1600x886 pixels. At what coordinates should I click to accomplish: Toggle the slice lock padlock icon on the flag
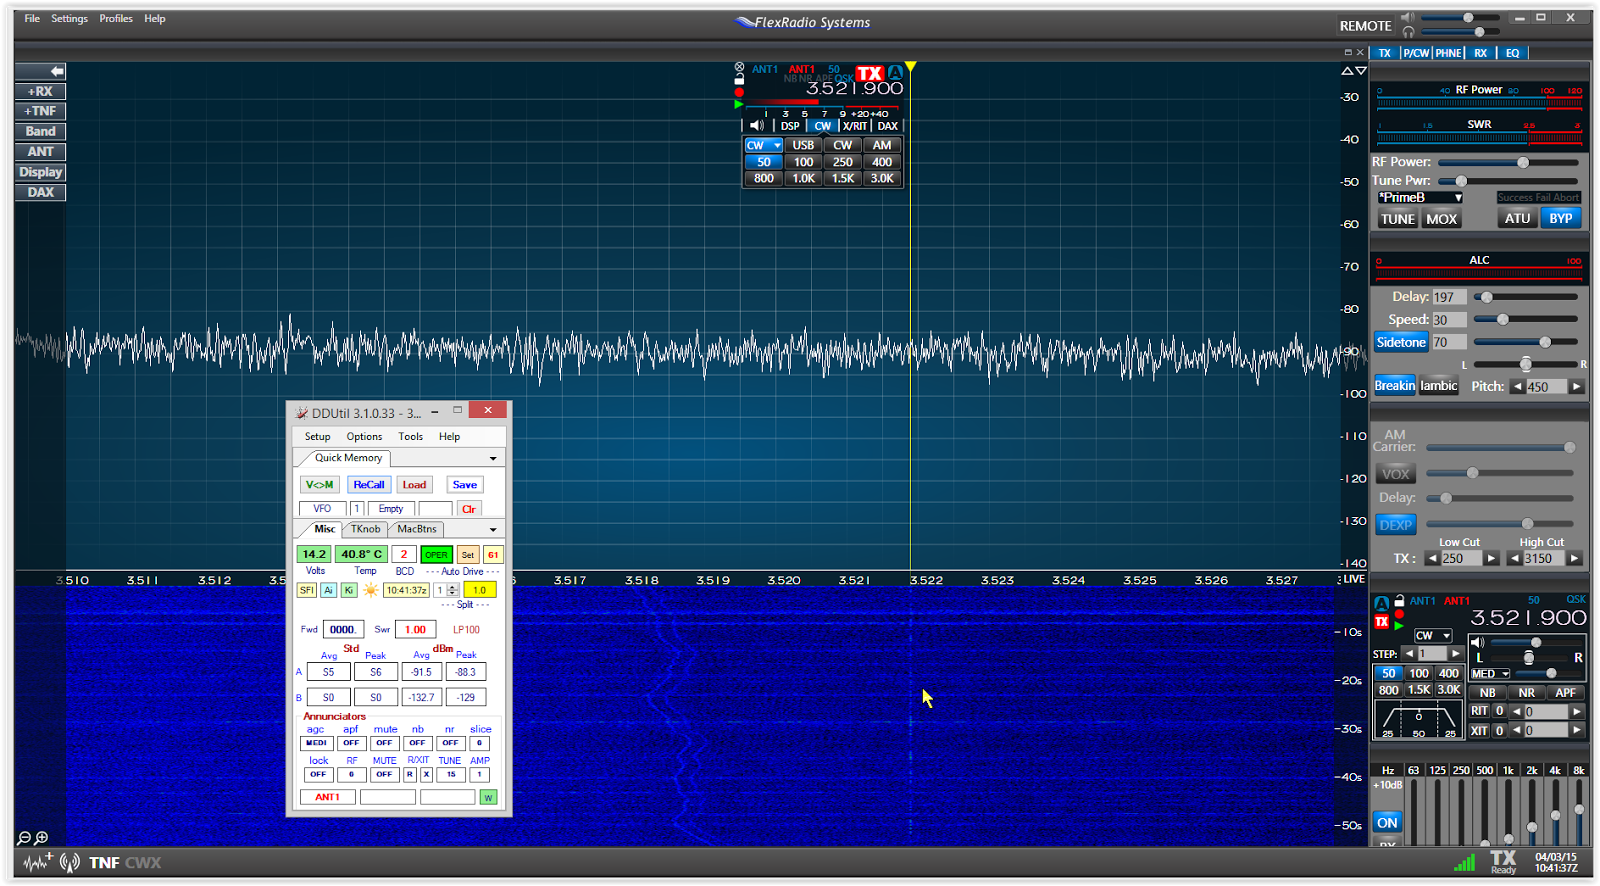pyautogui.click(x=739, y=79)
